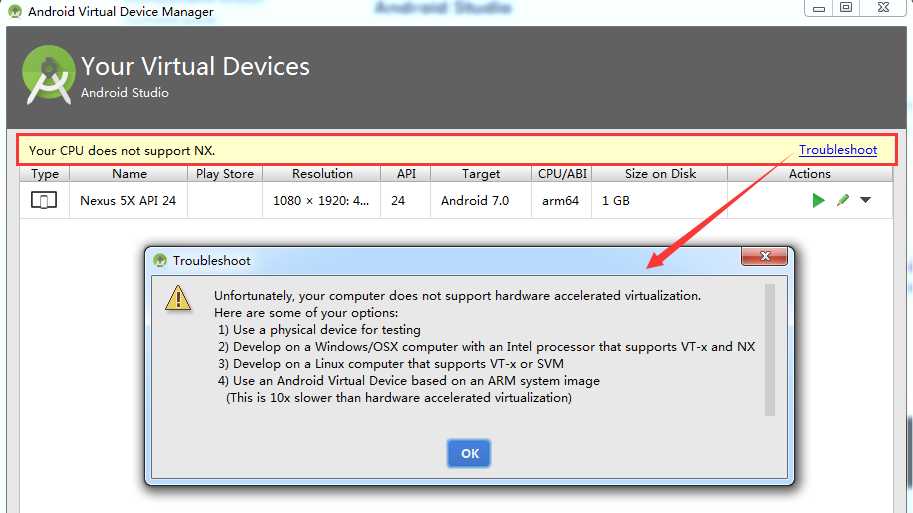Launch the Nexus 5X API 24 emulator
913x513 pixels.
[x=818, y=200]
